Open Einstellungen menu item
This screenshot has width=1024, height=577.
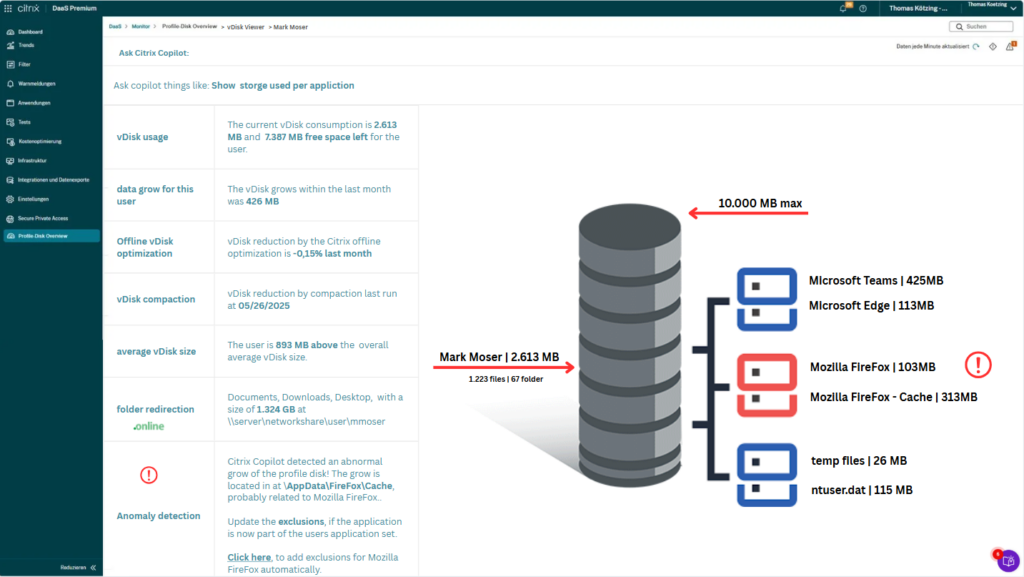coord(33,199)
